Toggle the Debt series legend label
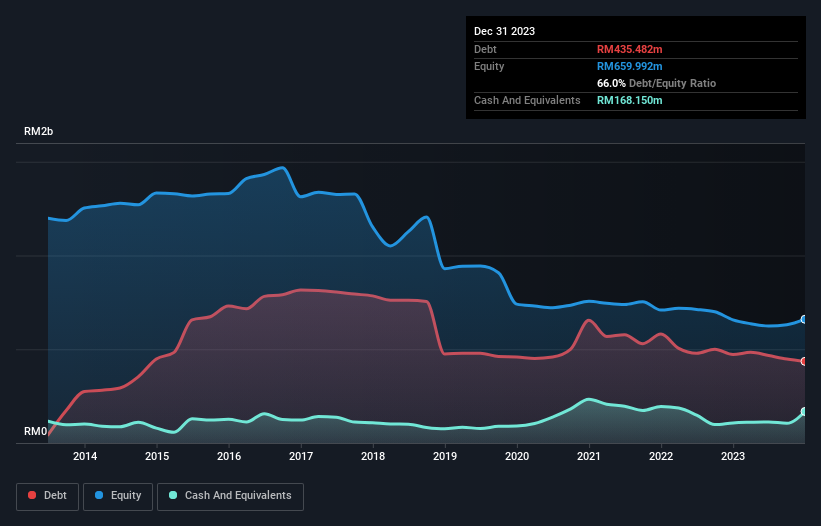821x526 pixels. pyautogui.click(x=57, y=496)
